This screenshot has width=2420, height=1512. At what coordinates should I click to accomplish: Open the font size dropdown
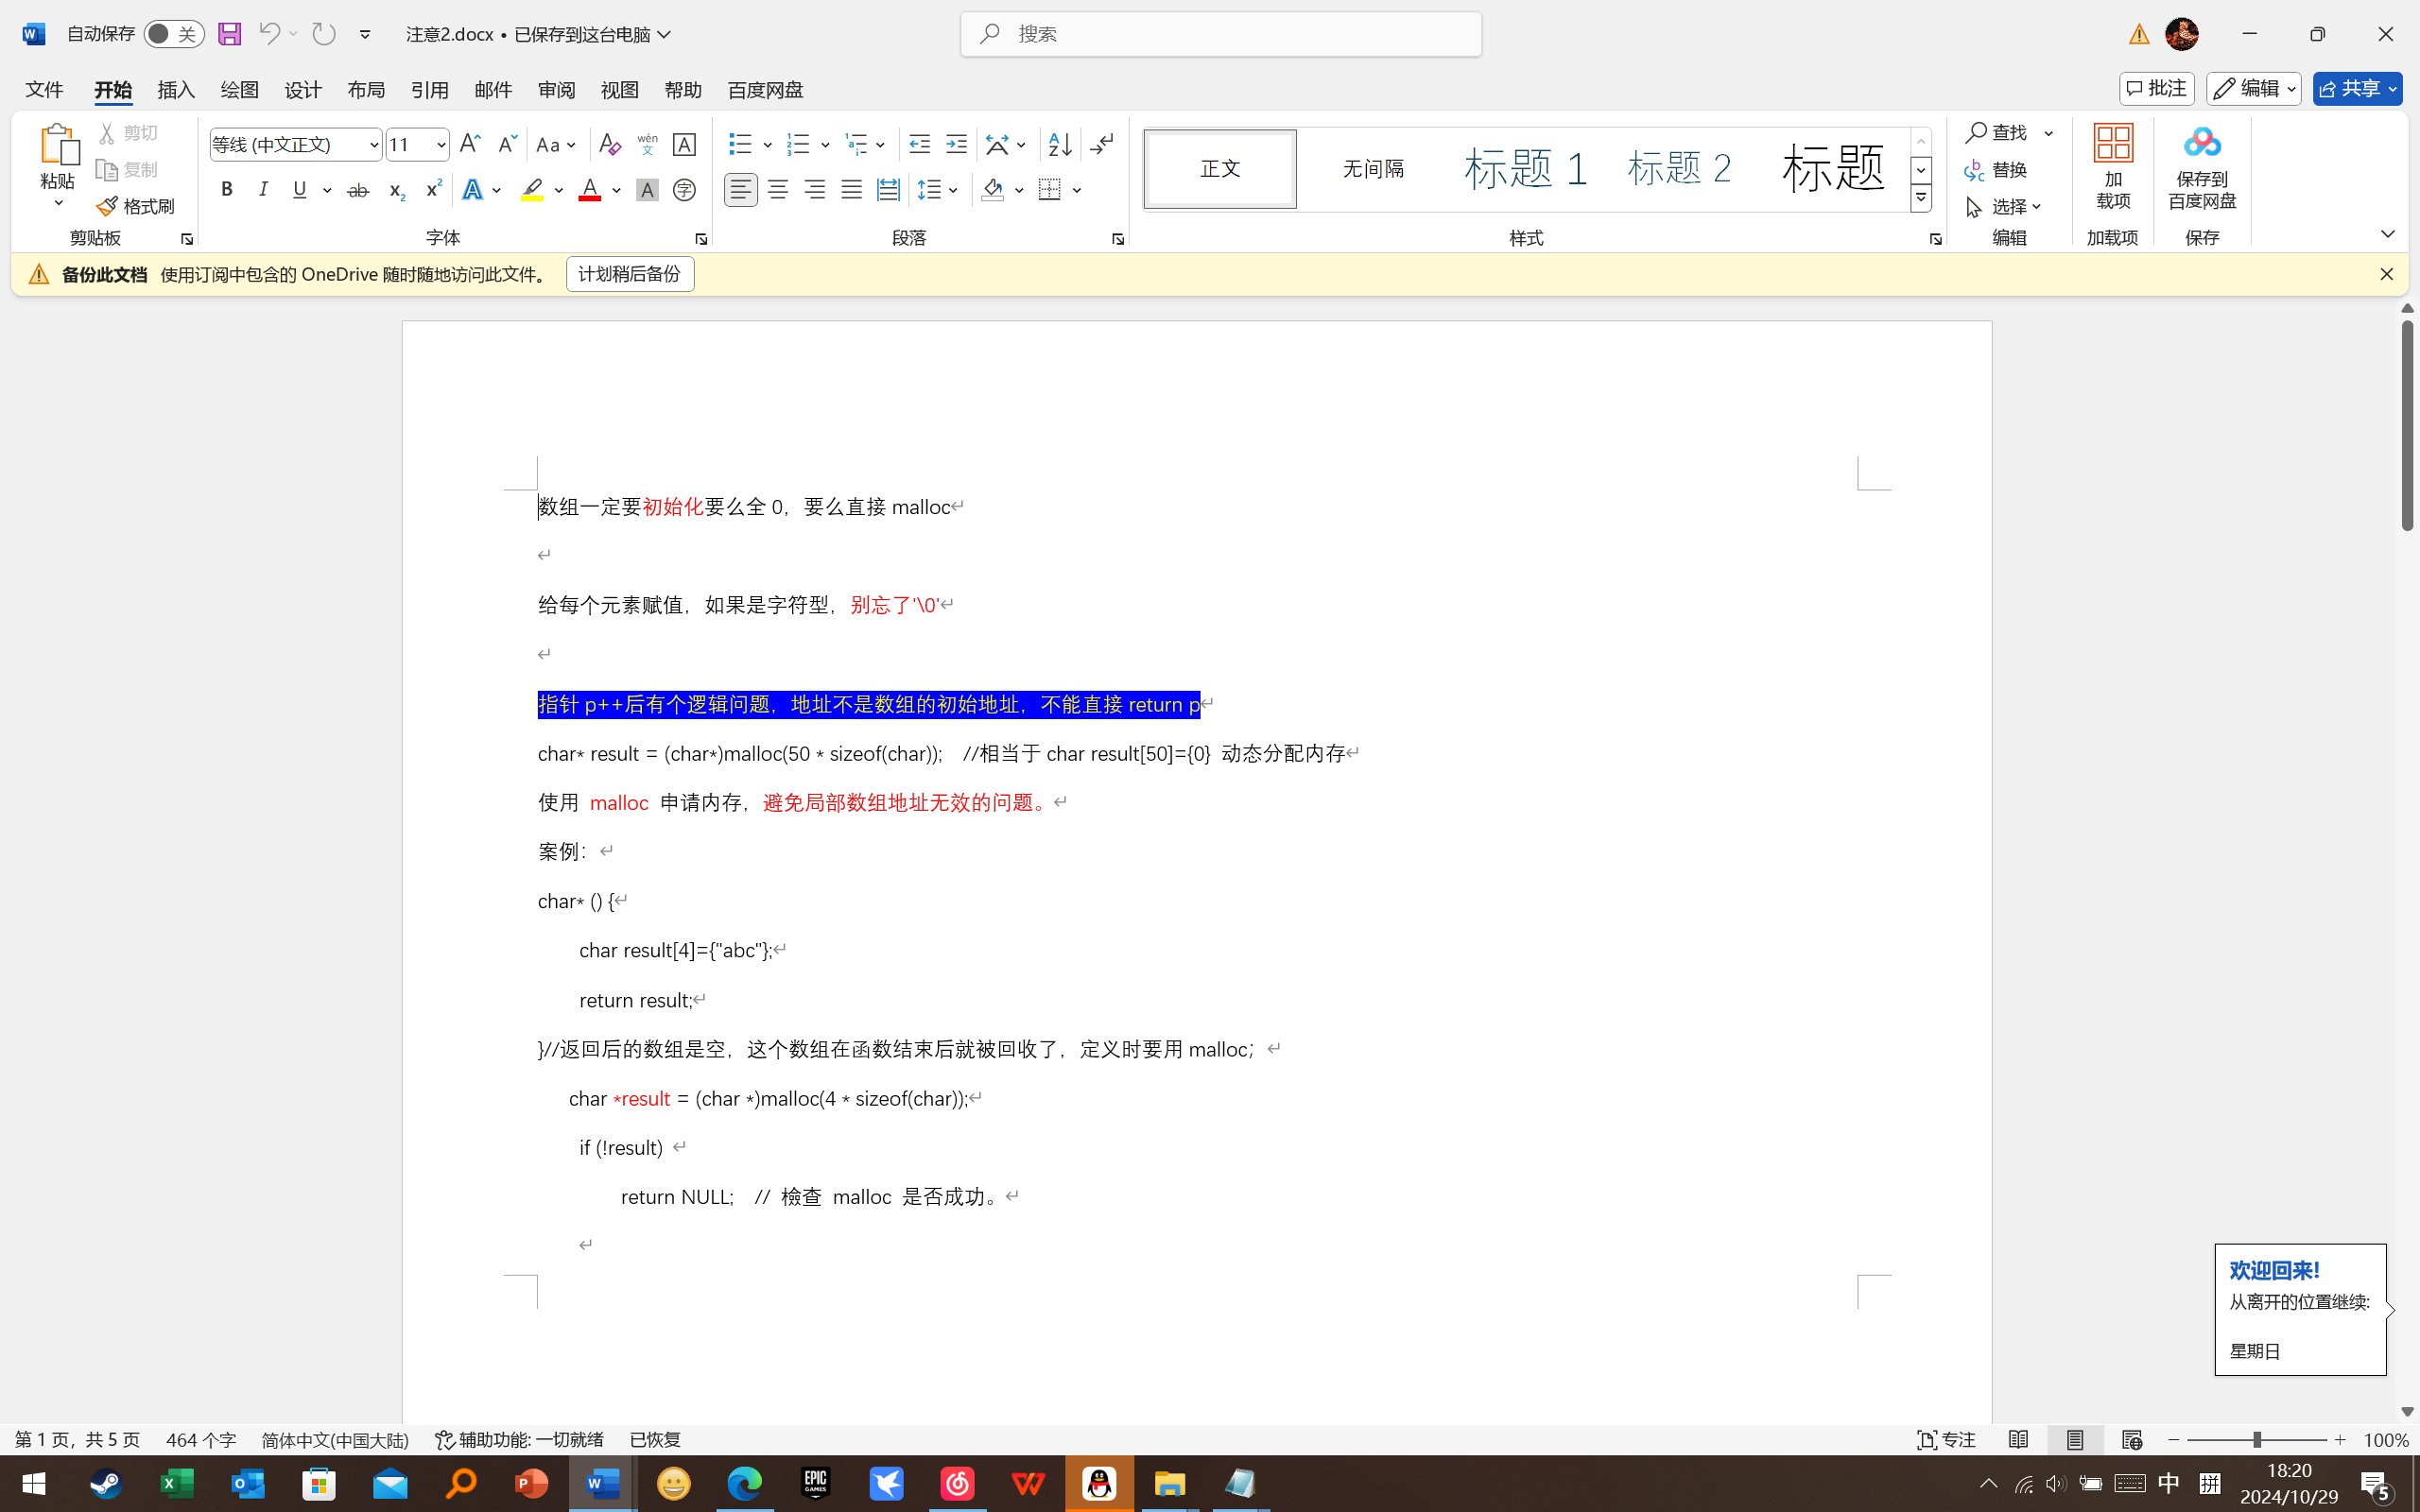tap(440, 144)
